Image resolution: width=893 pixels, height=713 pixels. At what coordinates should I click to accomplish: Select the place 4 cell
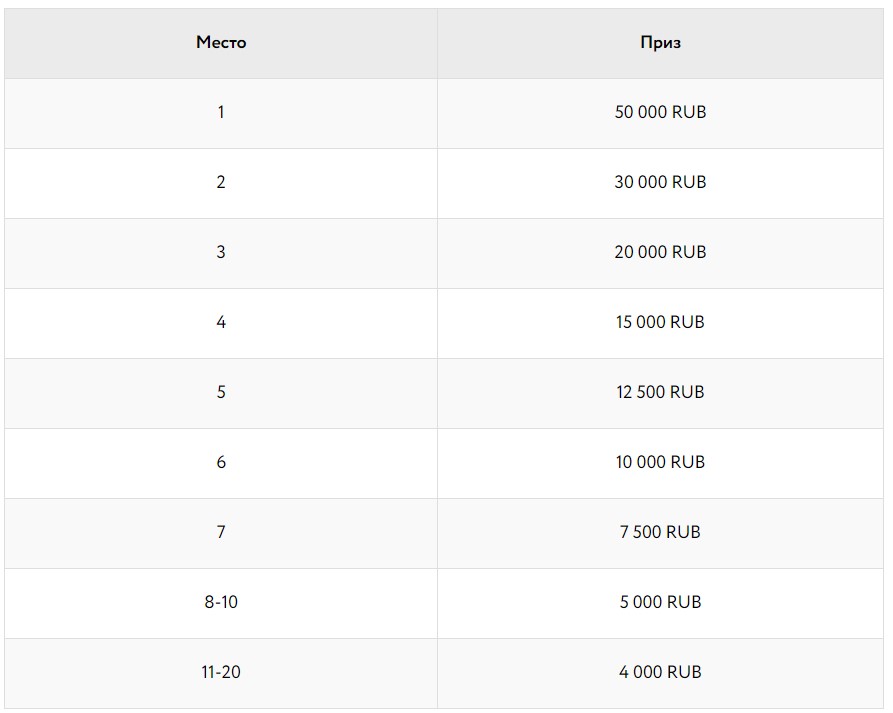pyautogui.click(x=221, y=322)
